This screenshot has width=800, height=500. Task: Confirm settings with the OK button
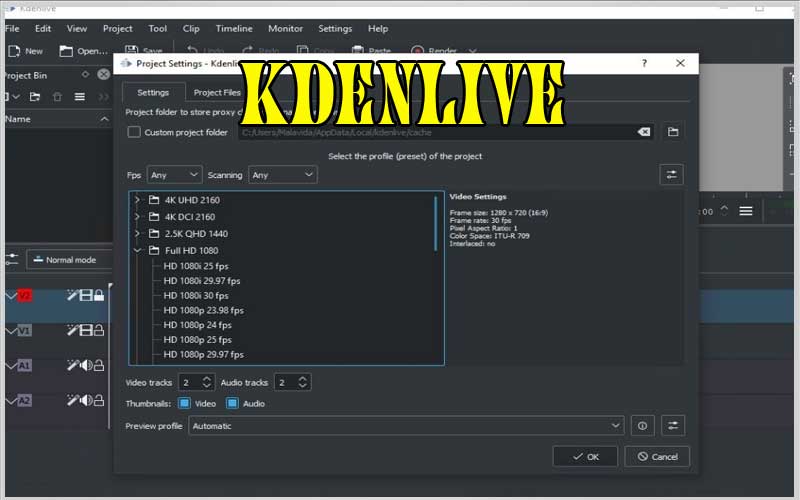(585, 457)
